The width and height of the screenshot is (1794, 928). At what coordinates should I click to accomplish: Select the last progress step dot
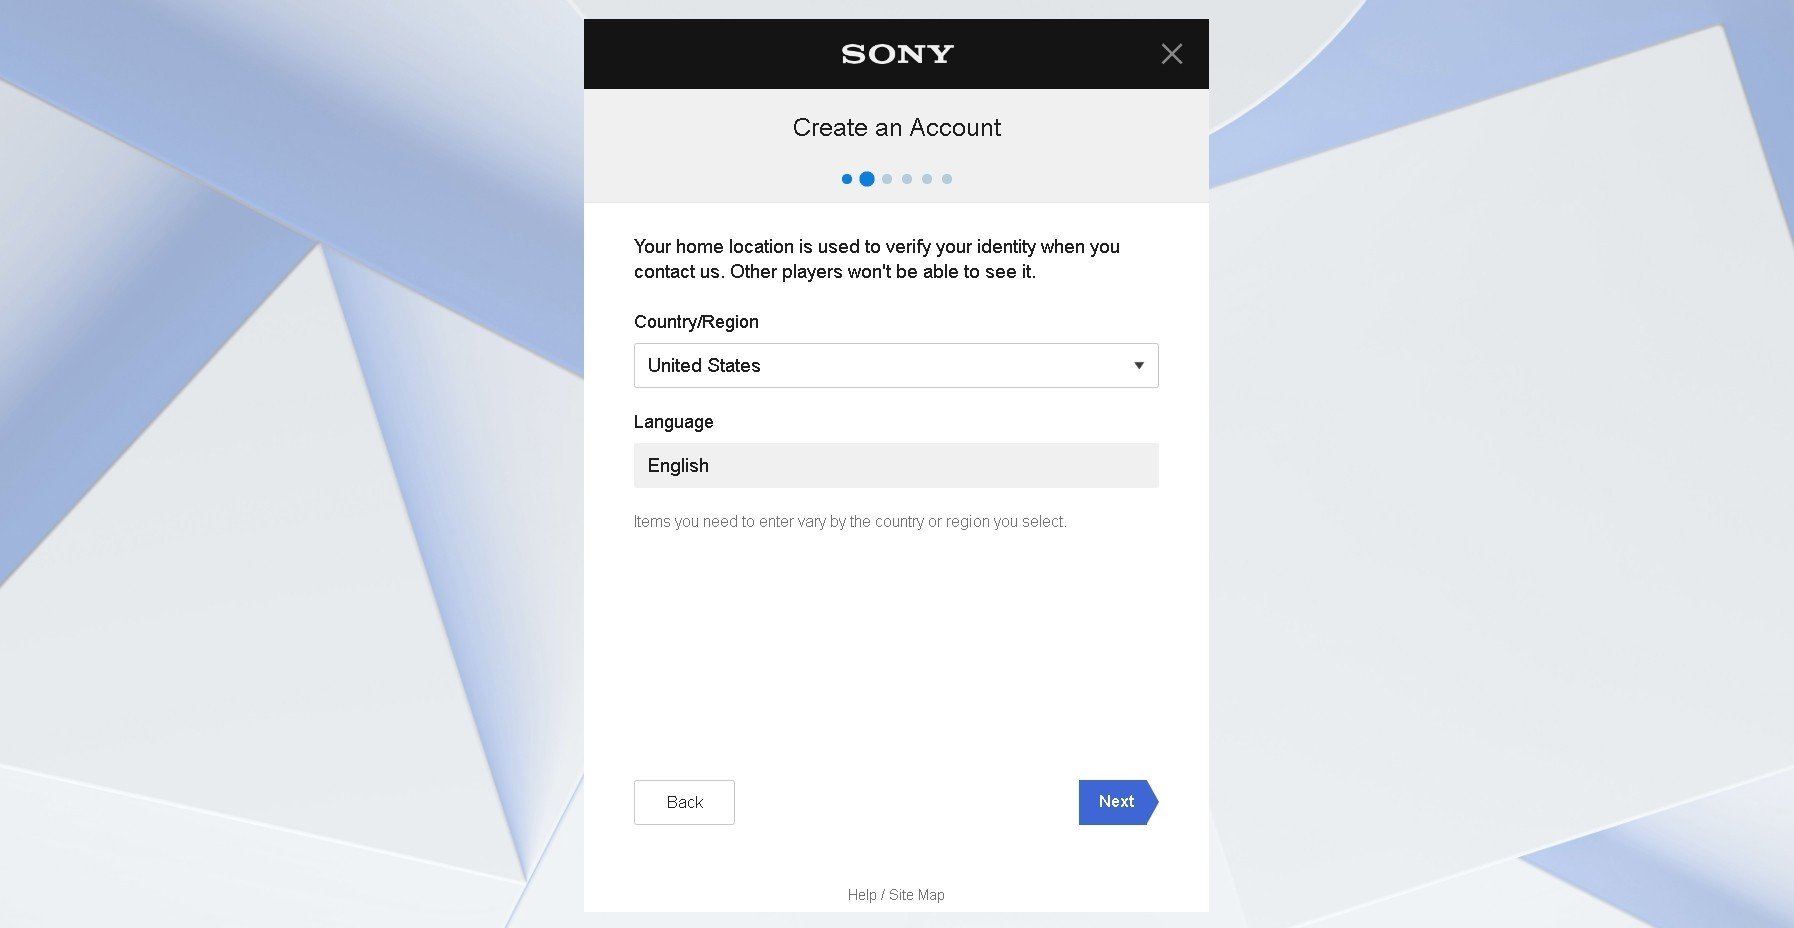coord(947,179)
